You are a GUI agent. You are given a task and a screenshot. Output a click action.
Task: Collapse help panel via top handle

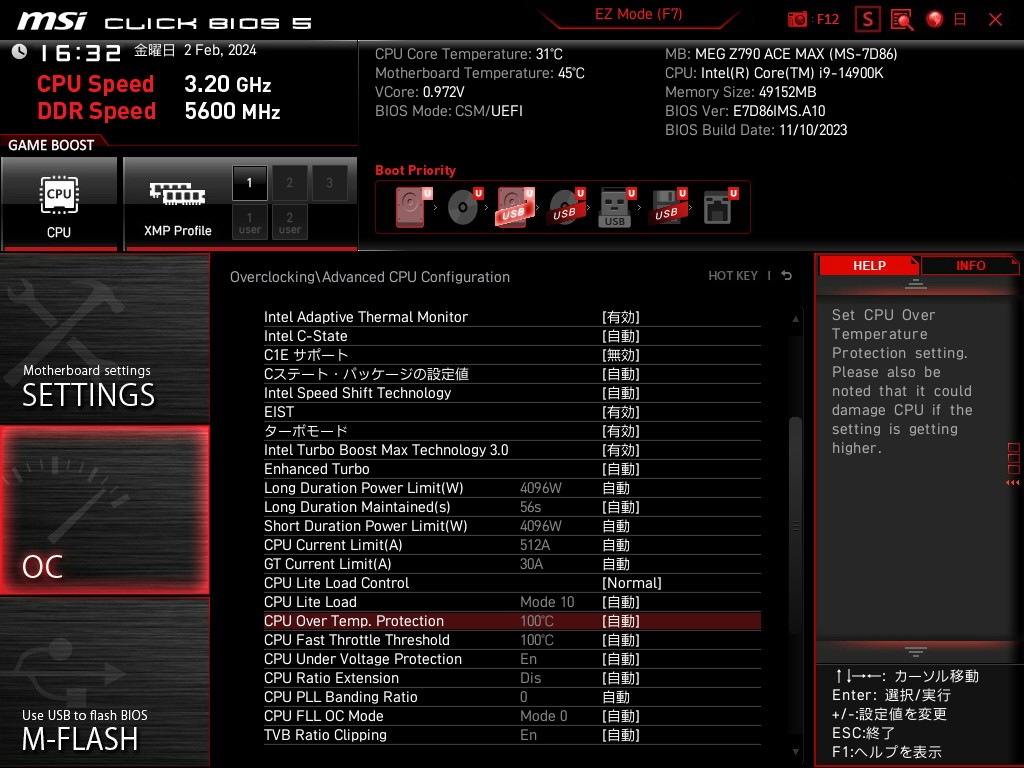(x=916, y=284)
